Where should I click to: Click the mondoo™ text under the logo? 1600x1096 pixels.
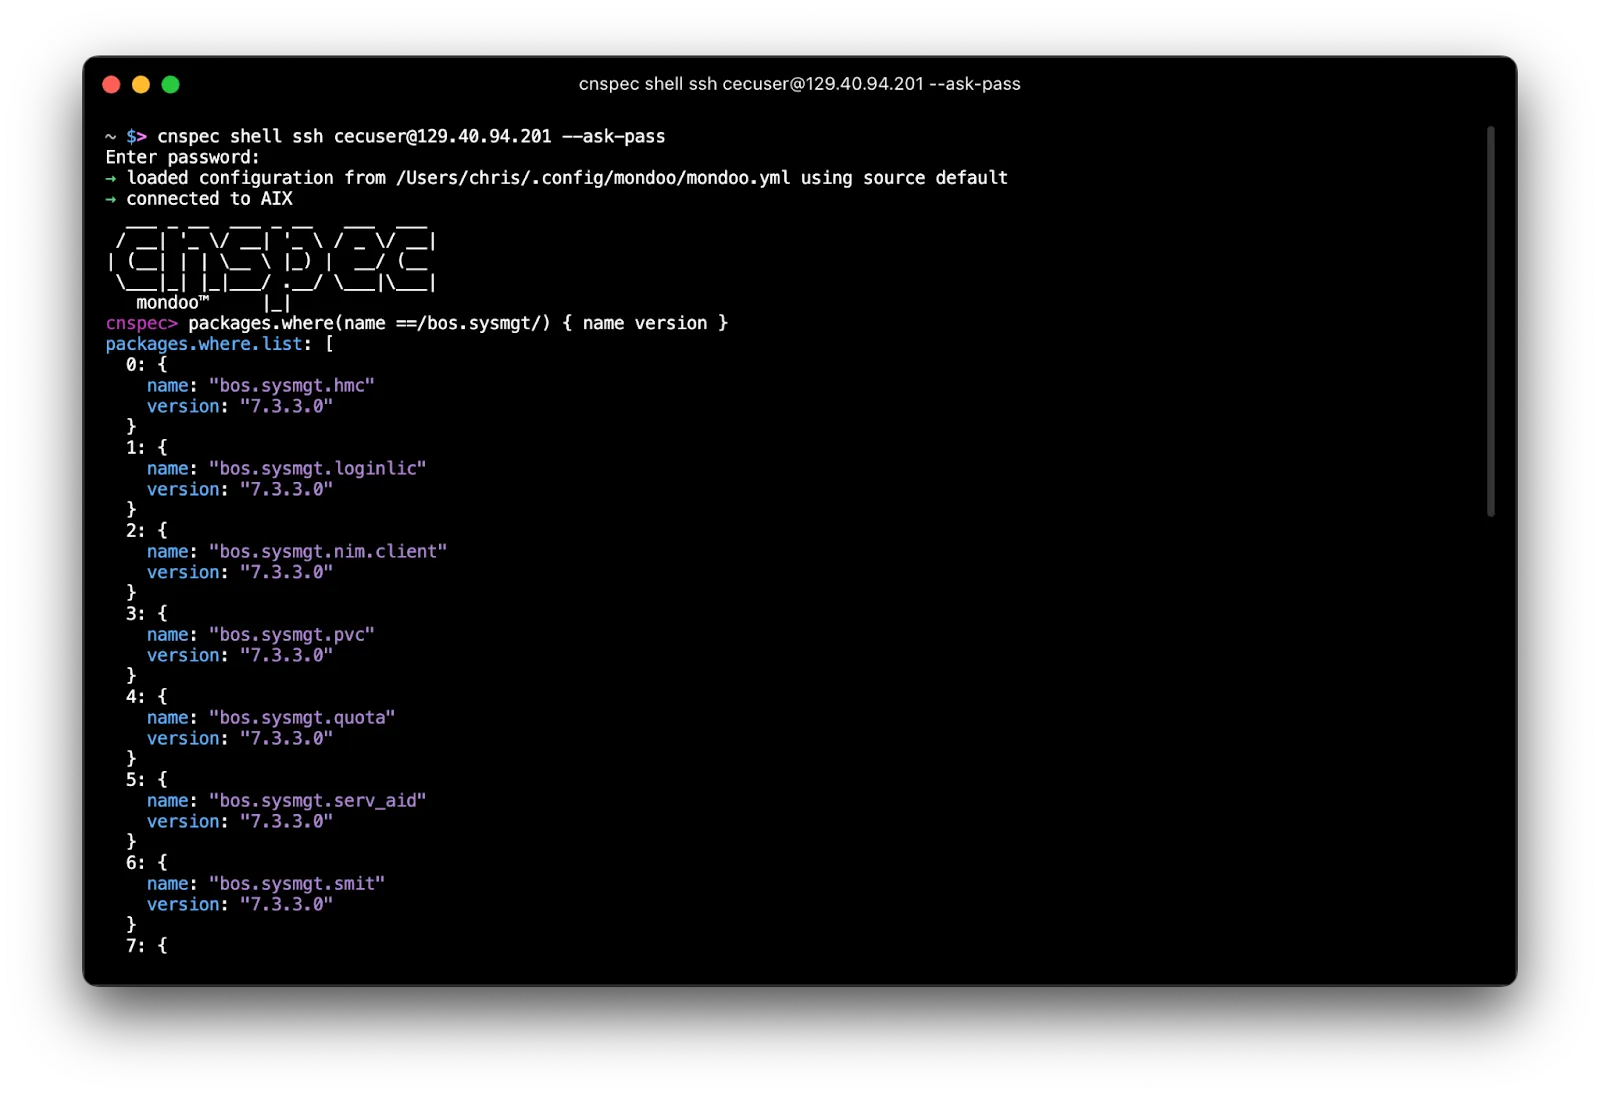click(172, 303)
